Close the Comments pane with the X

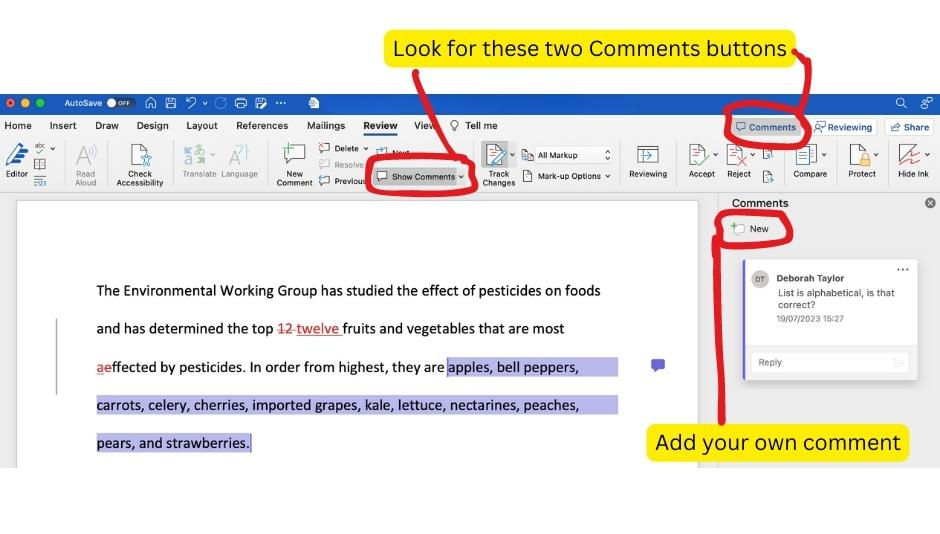click(x=930, y=203)
